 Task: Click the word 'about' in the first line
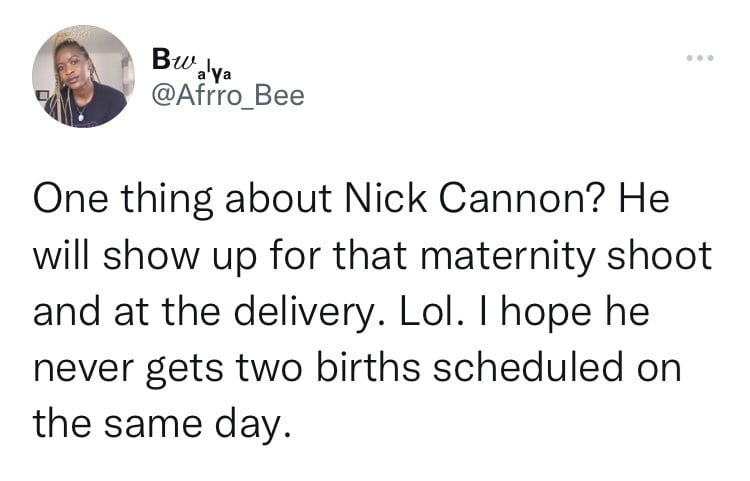tap(278, 199)
